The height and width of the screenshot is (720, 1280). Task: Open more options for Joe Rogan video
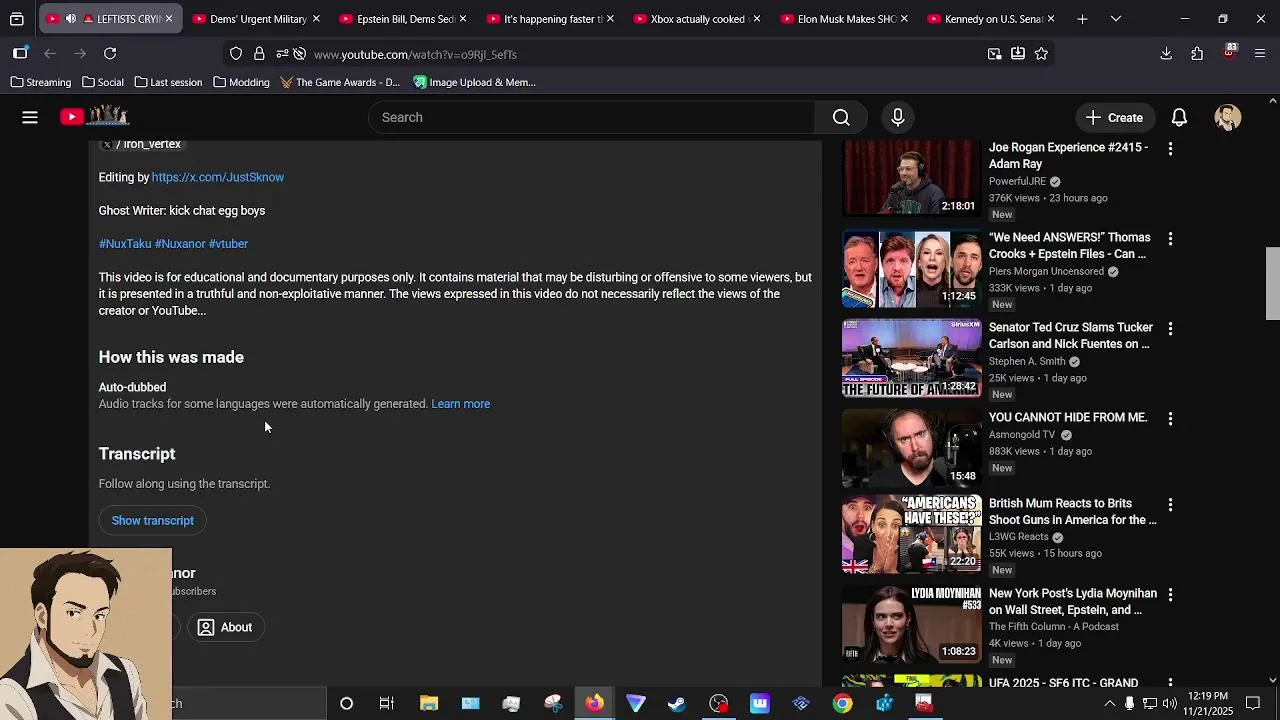[x=1170, y=148]
